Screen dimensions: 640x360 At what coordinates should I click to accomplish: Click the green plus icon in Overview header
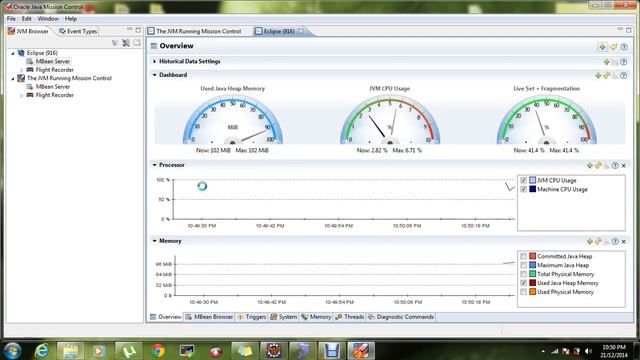point(602,47)
